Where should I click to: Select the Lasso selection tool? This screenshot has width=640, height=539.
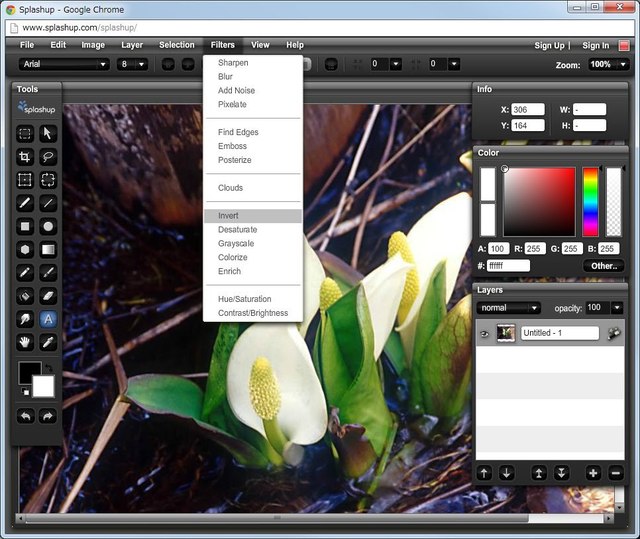point(48,157)
